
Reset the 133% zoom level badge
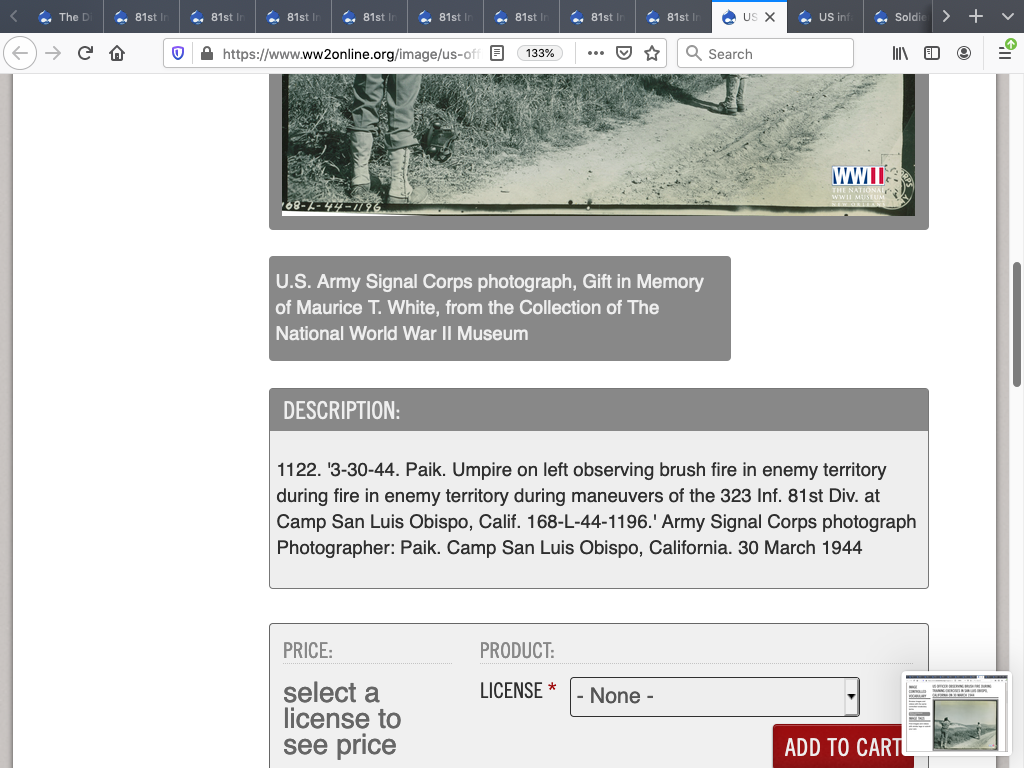(540, 54)
